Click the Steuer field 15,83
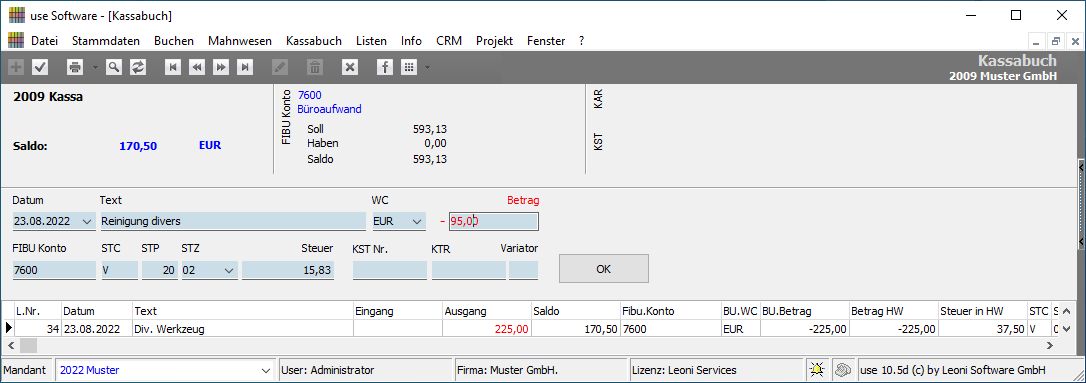1086x383 pixels. click(x=288, y=271)
